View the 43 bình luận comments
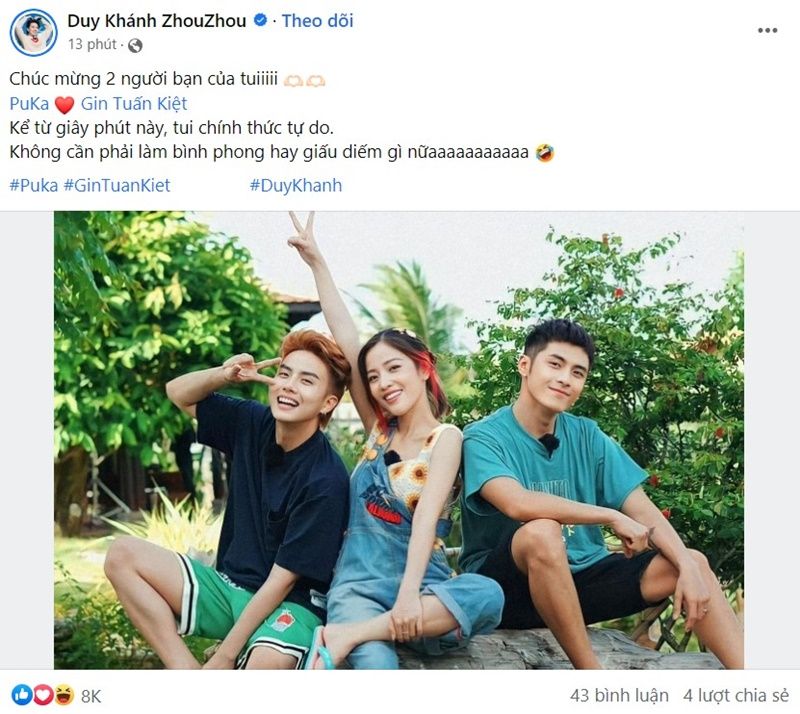Screen dimensions: 800x714 pyautogui.click(x=619, y=695)
